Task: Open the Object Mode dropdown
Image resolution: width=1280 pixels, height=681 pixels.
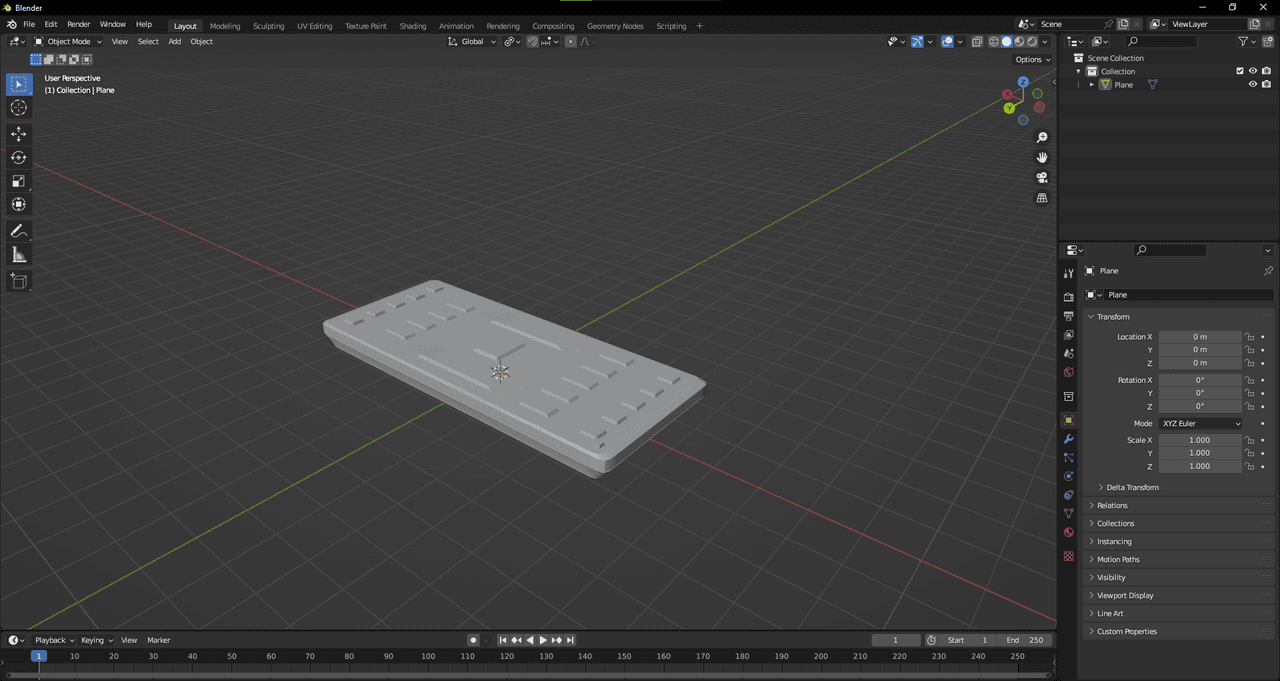Action: click(68, 42)
